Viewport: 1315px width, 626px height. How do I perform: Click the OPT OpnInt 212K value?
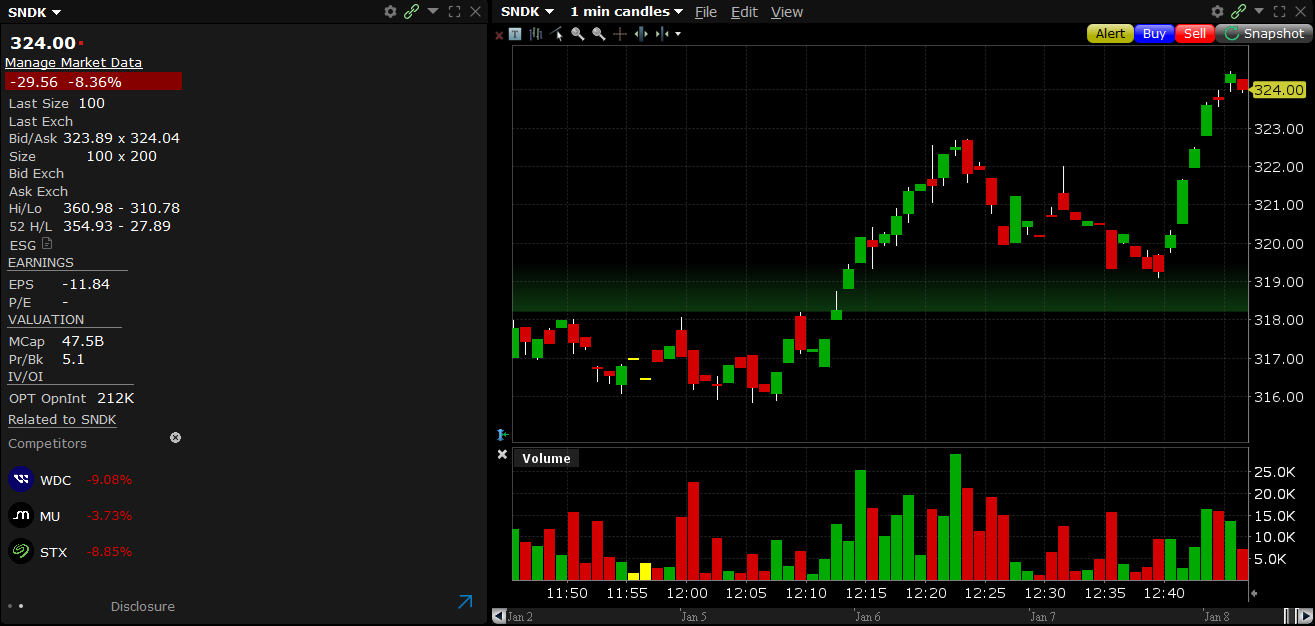[x=116, y=398]
